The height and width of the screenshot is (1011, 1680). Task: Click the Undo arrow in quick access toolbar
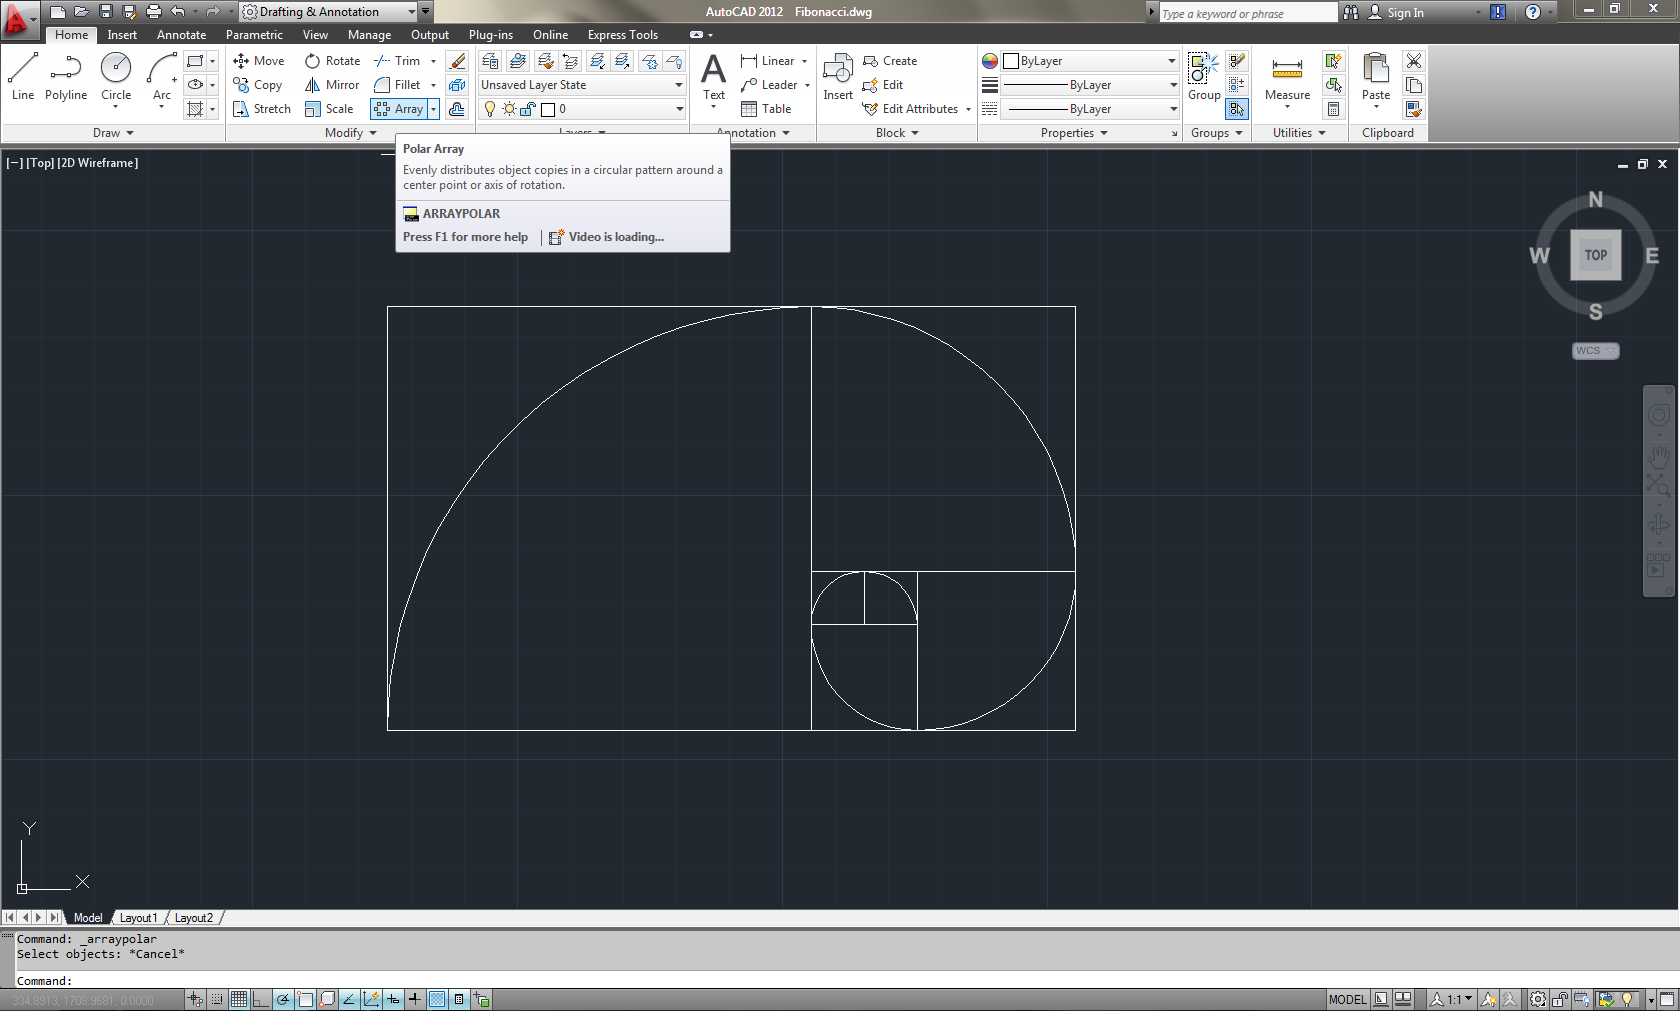pyautogui.click(x=178, y=12)
